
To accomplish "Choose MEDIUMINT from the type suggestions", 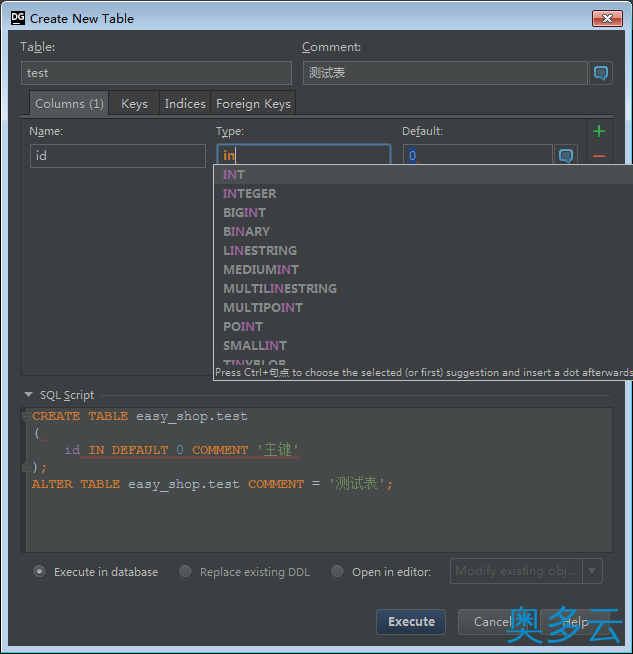I will coord(423,269).
